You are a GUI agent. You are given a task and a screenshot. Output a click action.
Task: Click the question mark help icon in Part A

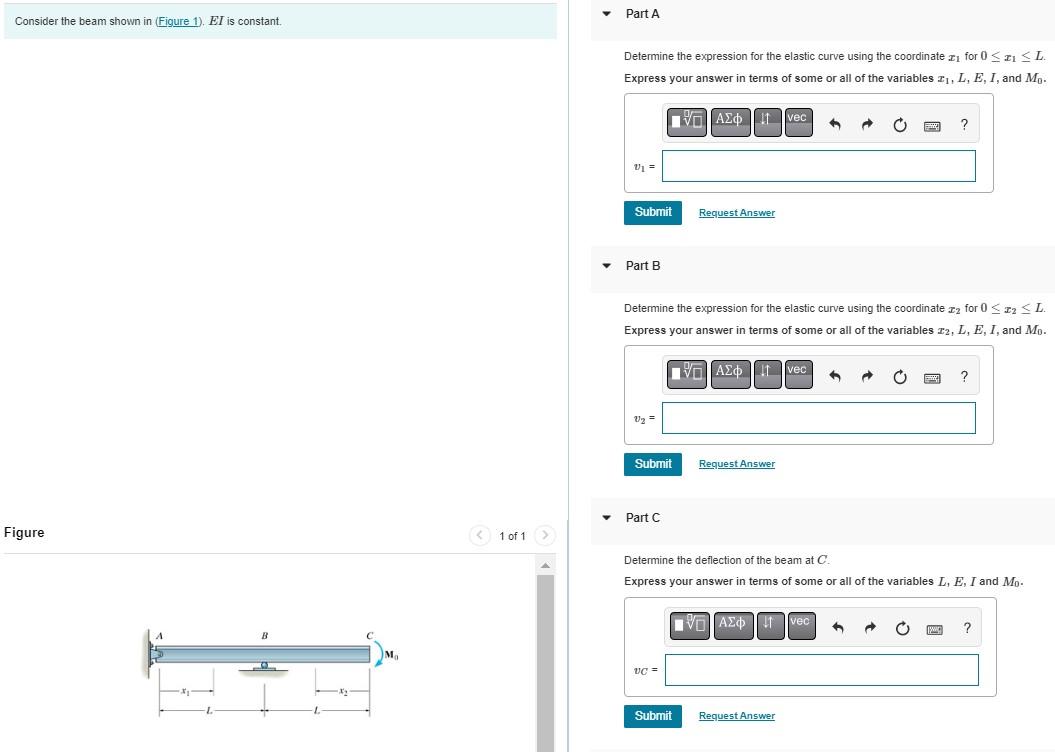(x=963, y=124)
